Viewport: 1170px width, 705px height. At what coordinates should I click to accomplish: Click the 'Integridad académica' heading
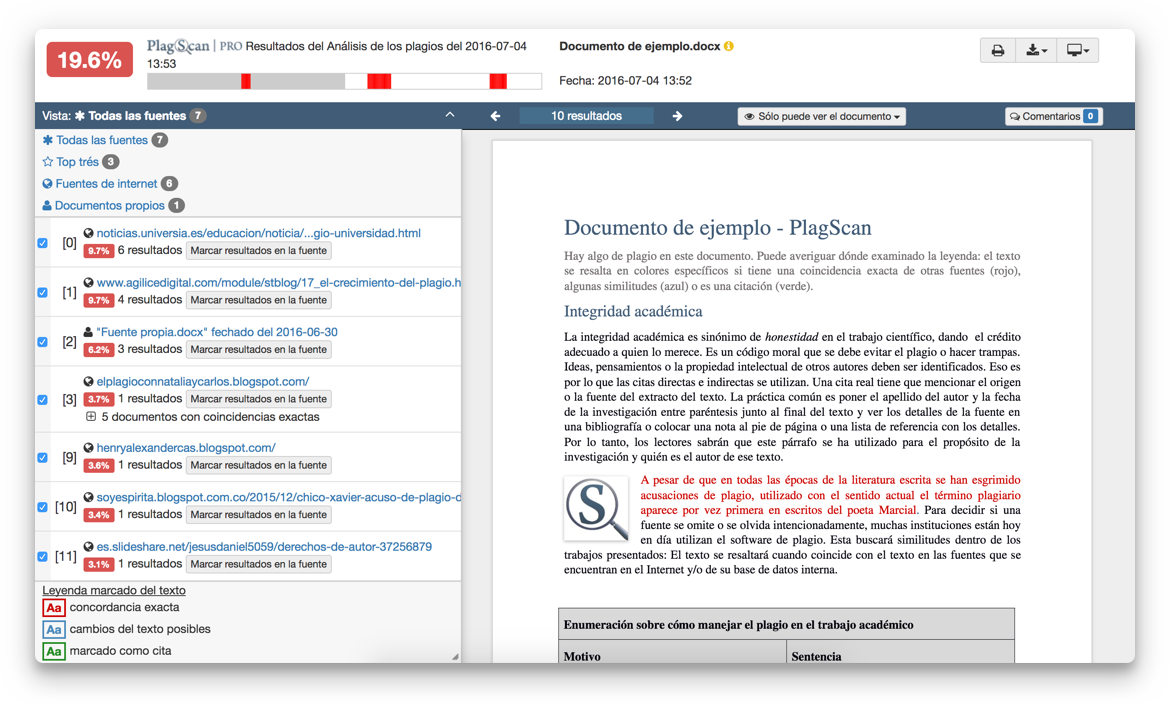pos(633,311)
